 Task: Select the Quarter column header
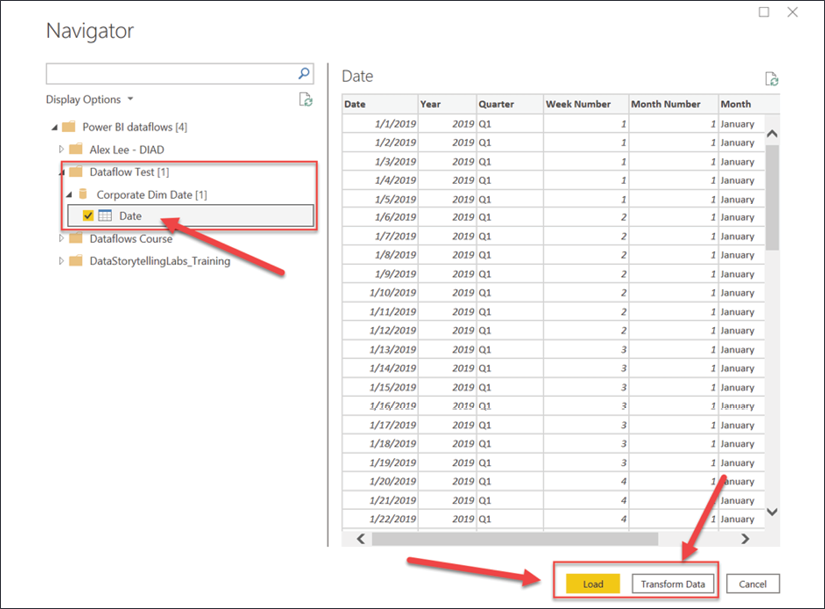point(510,104)
